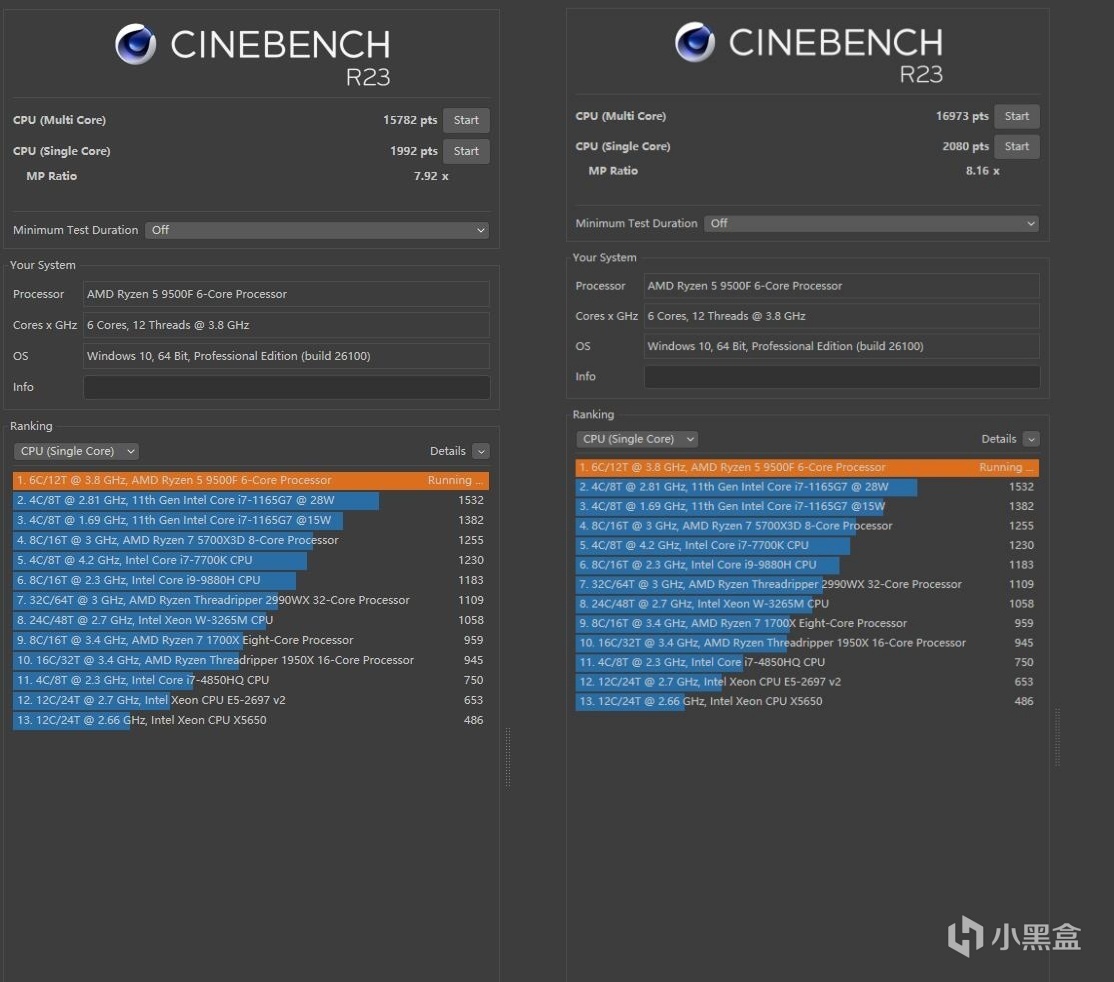Select i7-1165G7 @ 28W row, left window

pos(251,500)
